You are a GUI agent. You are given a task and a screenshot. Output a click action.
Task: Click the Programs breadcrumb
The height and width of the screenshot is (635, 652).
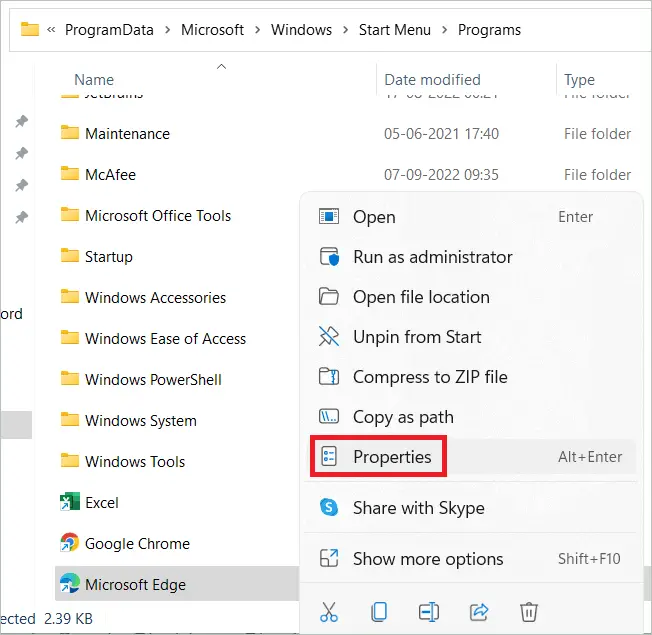click(489, 30)
